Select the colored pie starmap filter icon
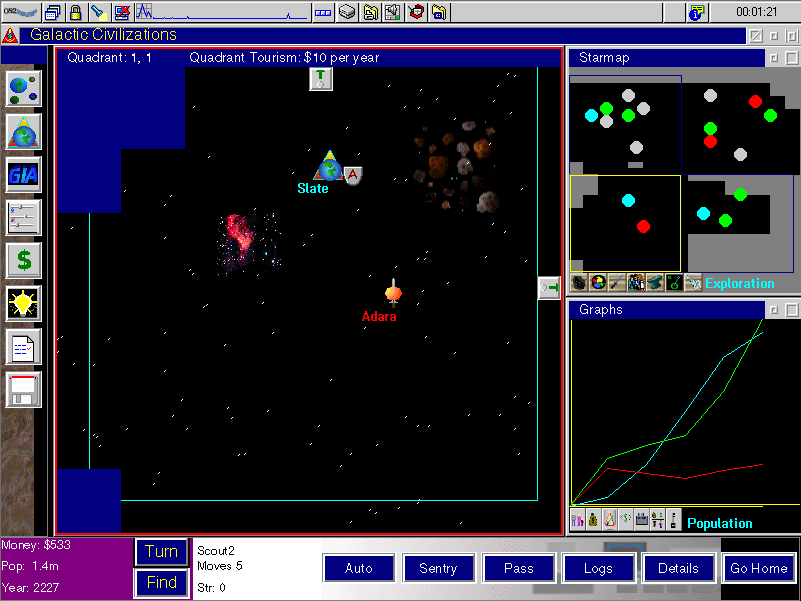 [598, 283]
